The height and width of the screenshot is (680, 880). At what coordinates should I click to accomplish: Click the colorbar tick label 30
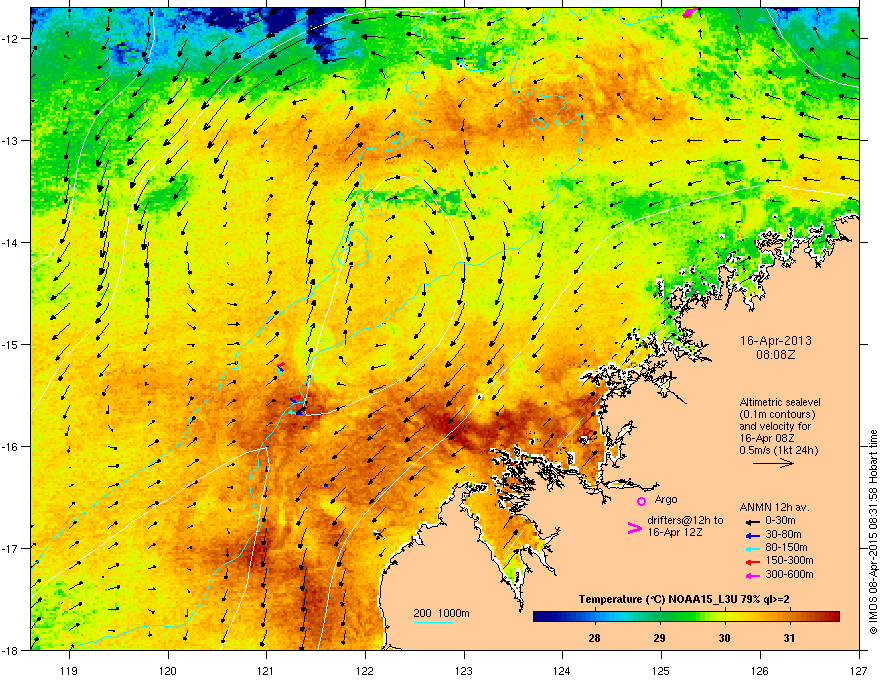coord(725,638)
